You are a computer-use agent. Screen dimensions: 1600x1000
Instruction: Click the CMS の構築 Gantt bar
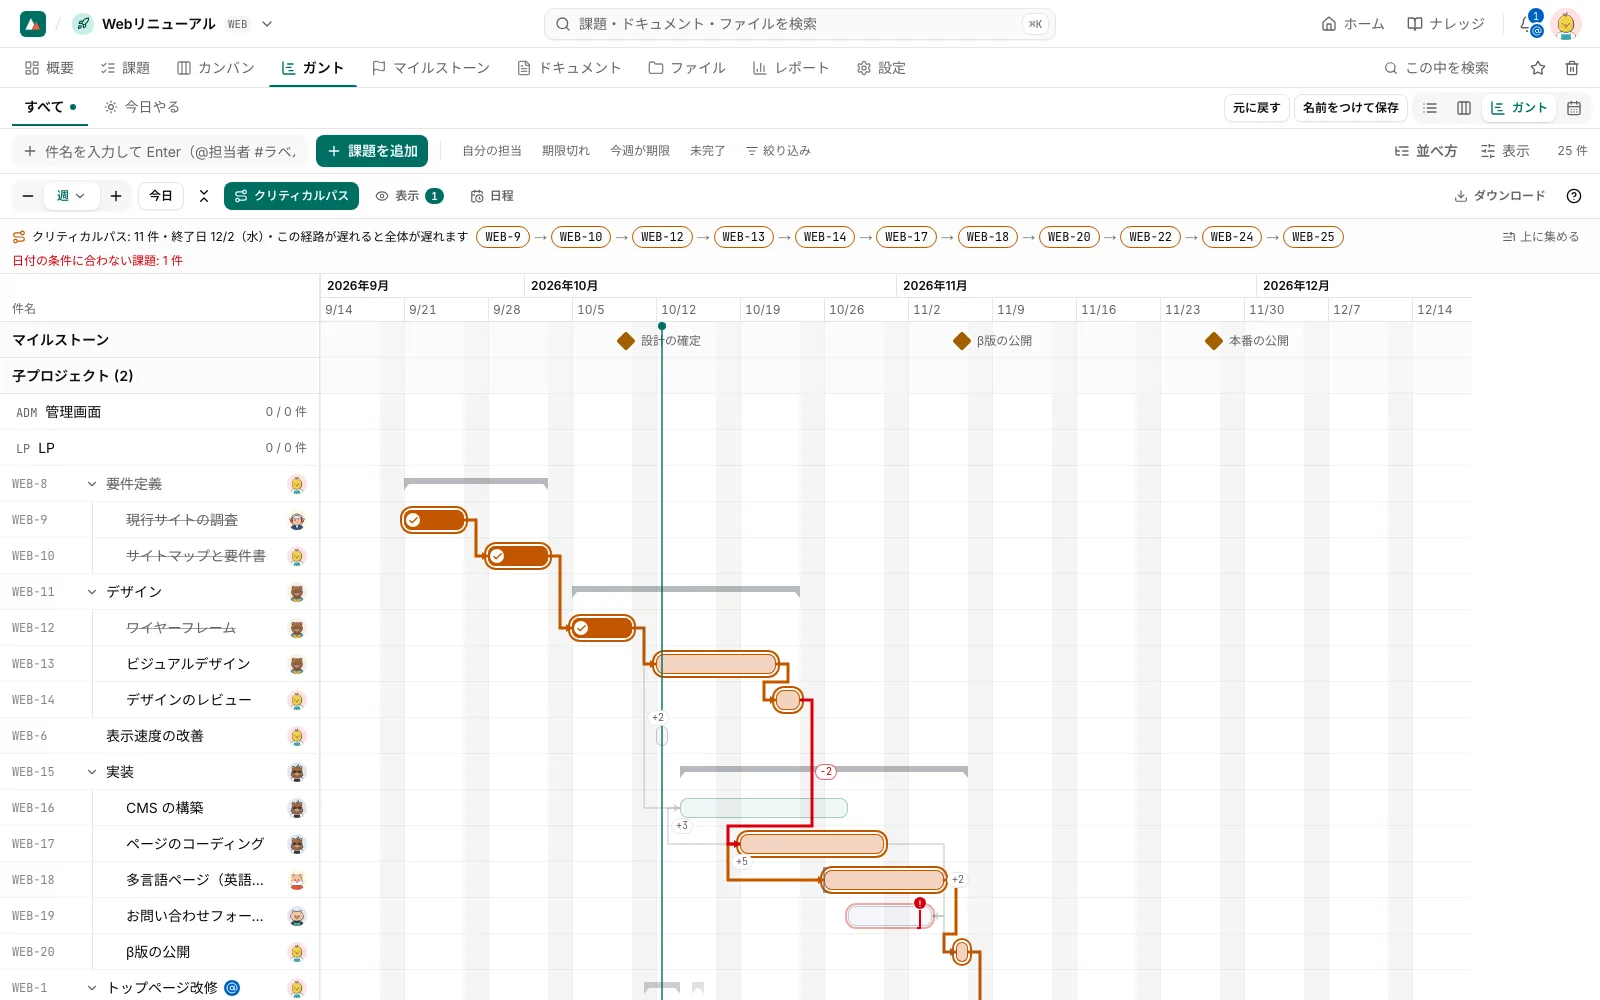764,808
